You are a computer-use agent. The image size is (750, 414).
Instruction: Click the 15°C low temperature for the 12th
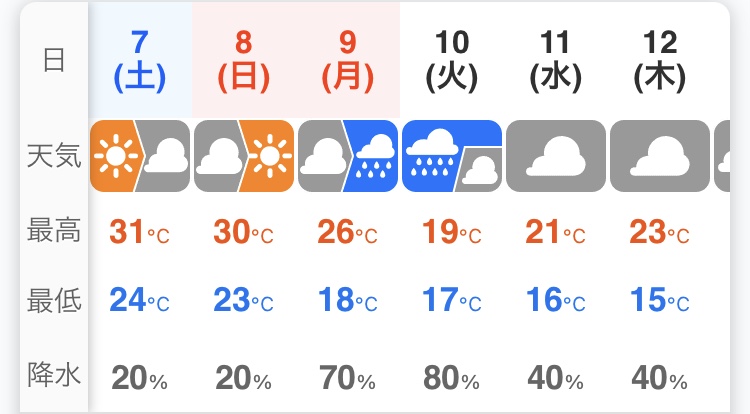click(660, 300)
